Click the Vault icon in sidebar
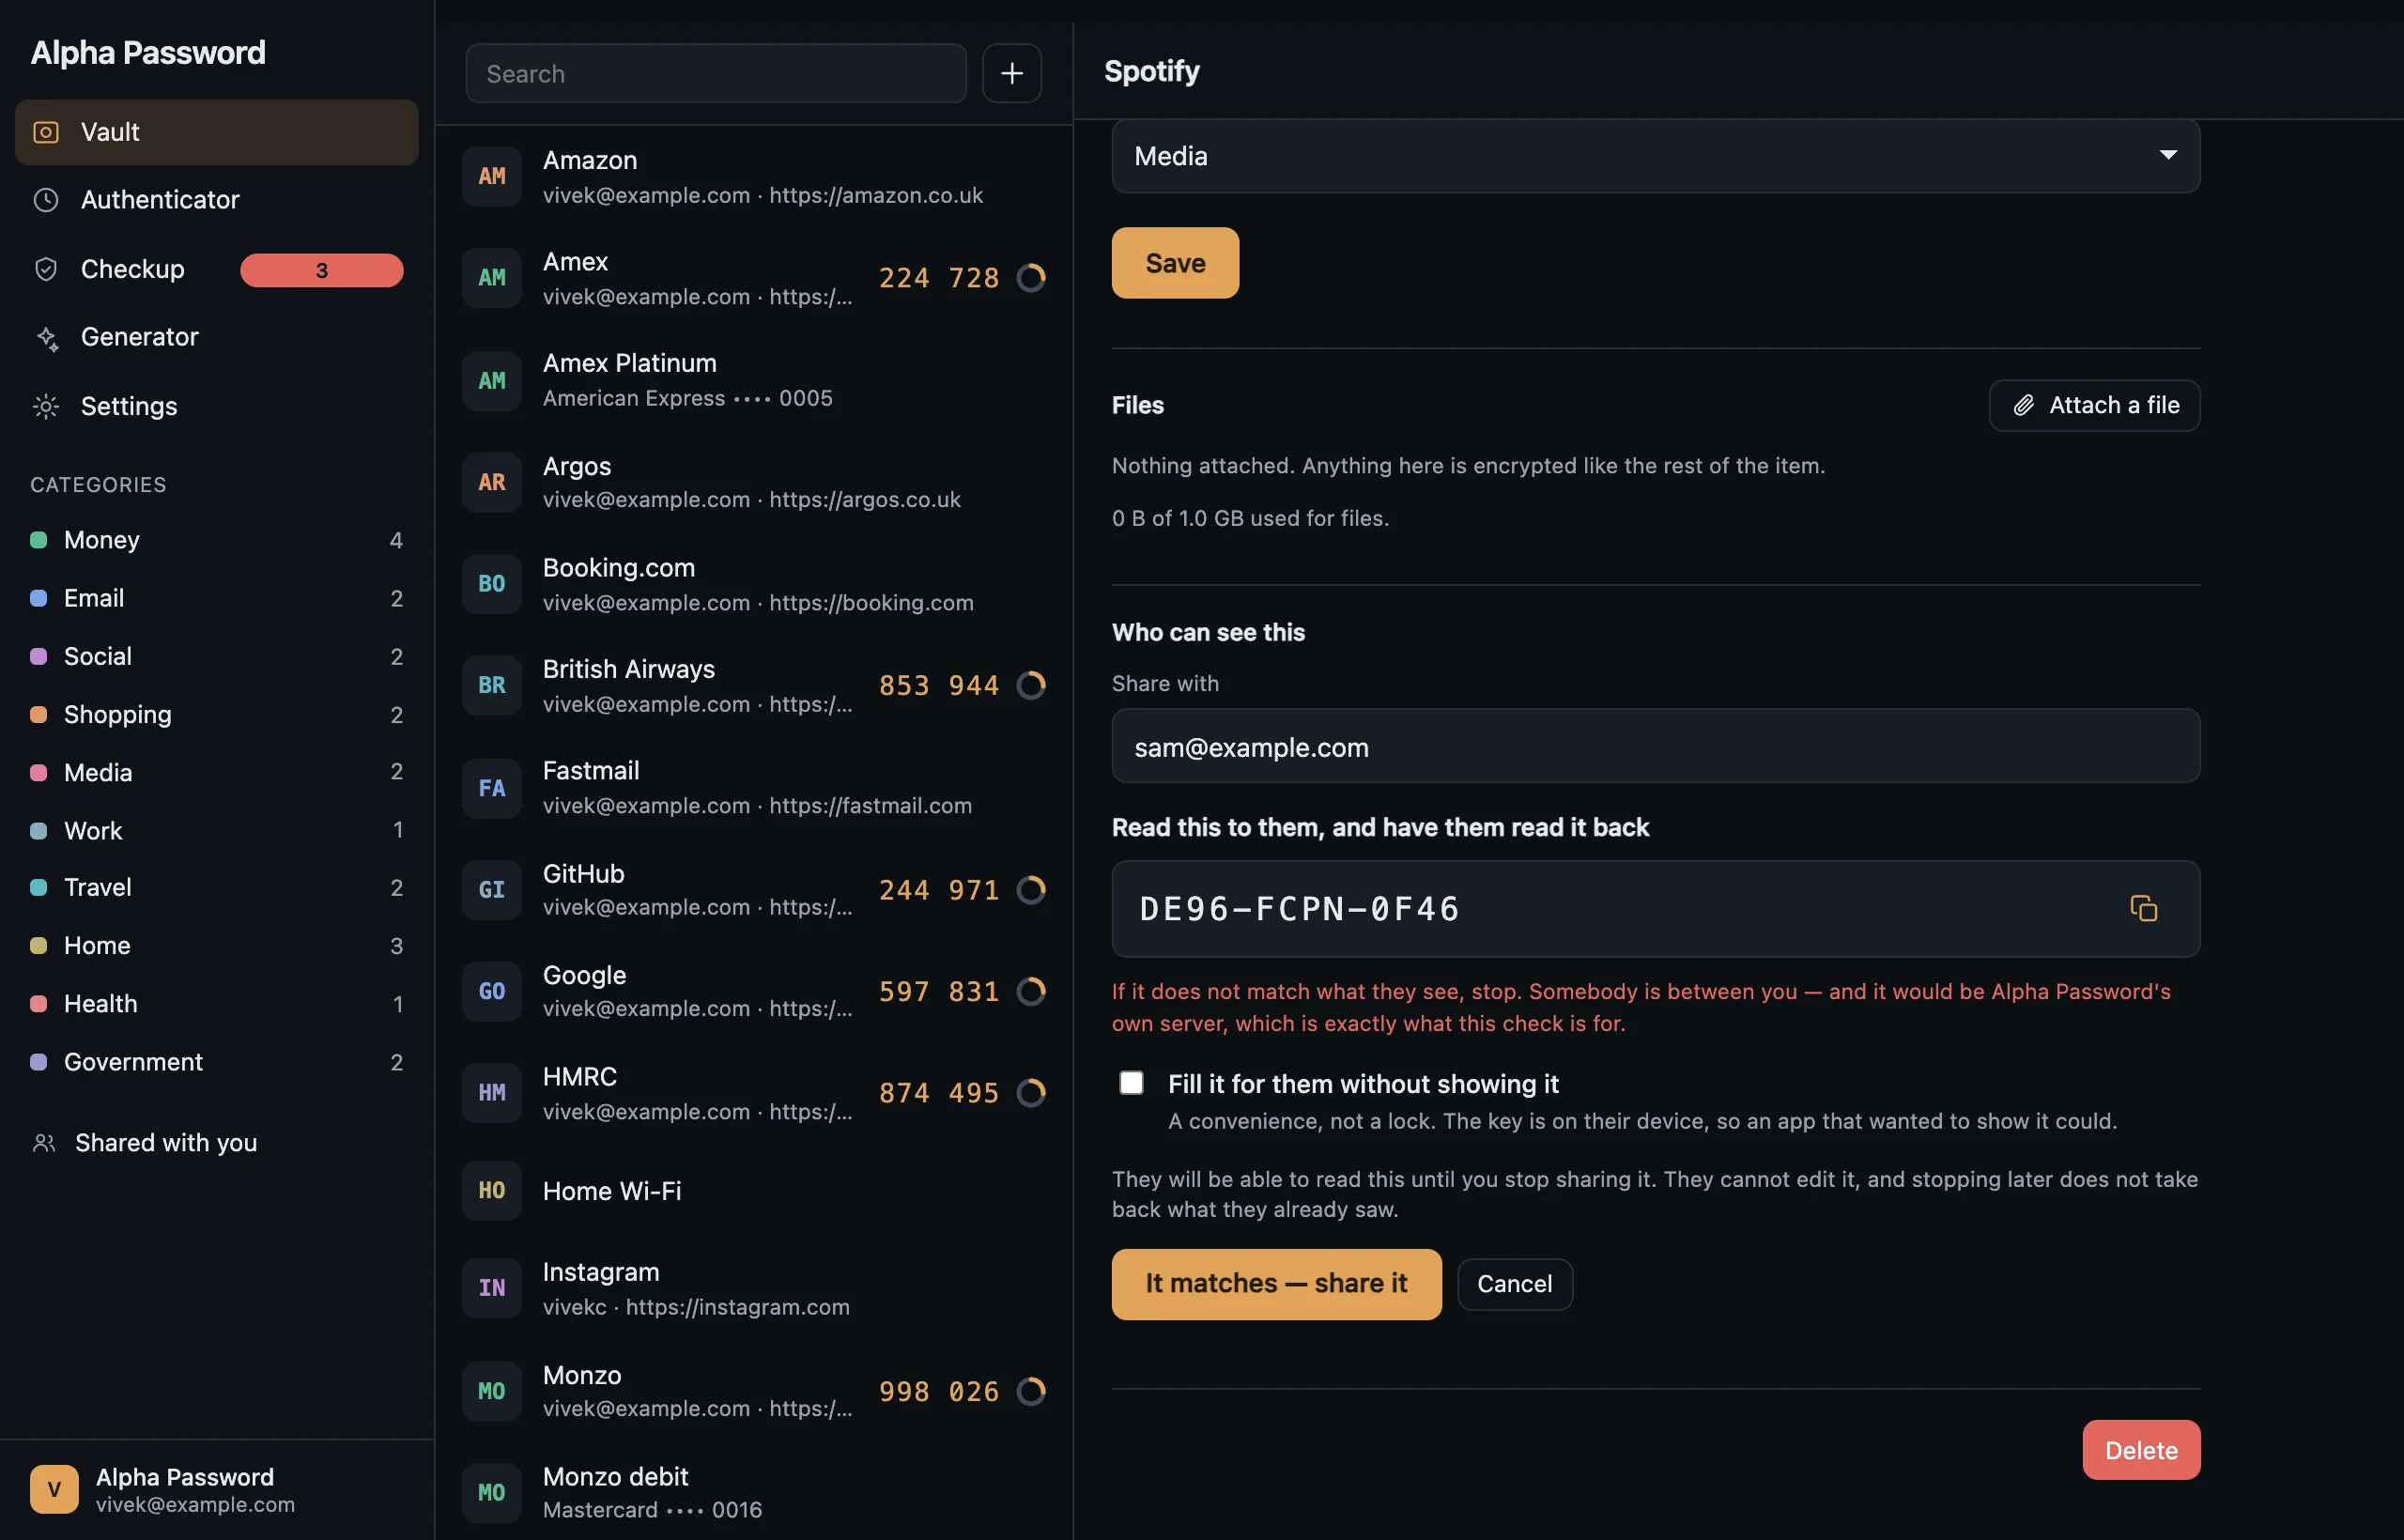The image size is (2404, 1540). pos(46,132)
